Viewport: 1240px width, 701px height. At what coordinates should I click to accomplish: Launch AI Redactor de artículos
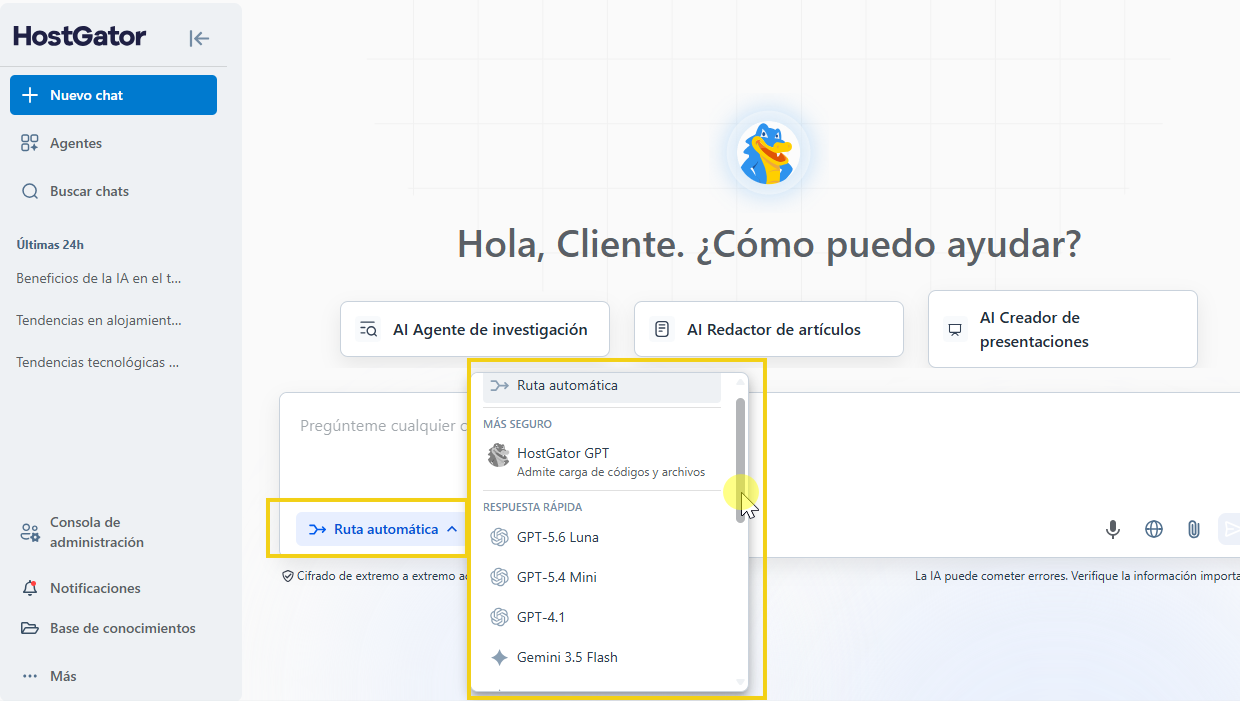pyautogui.click(x=769, y=329)
